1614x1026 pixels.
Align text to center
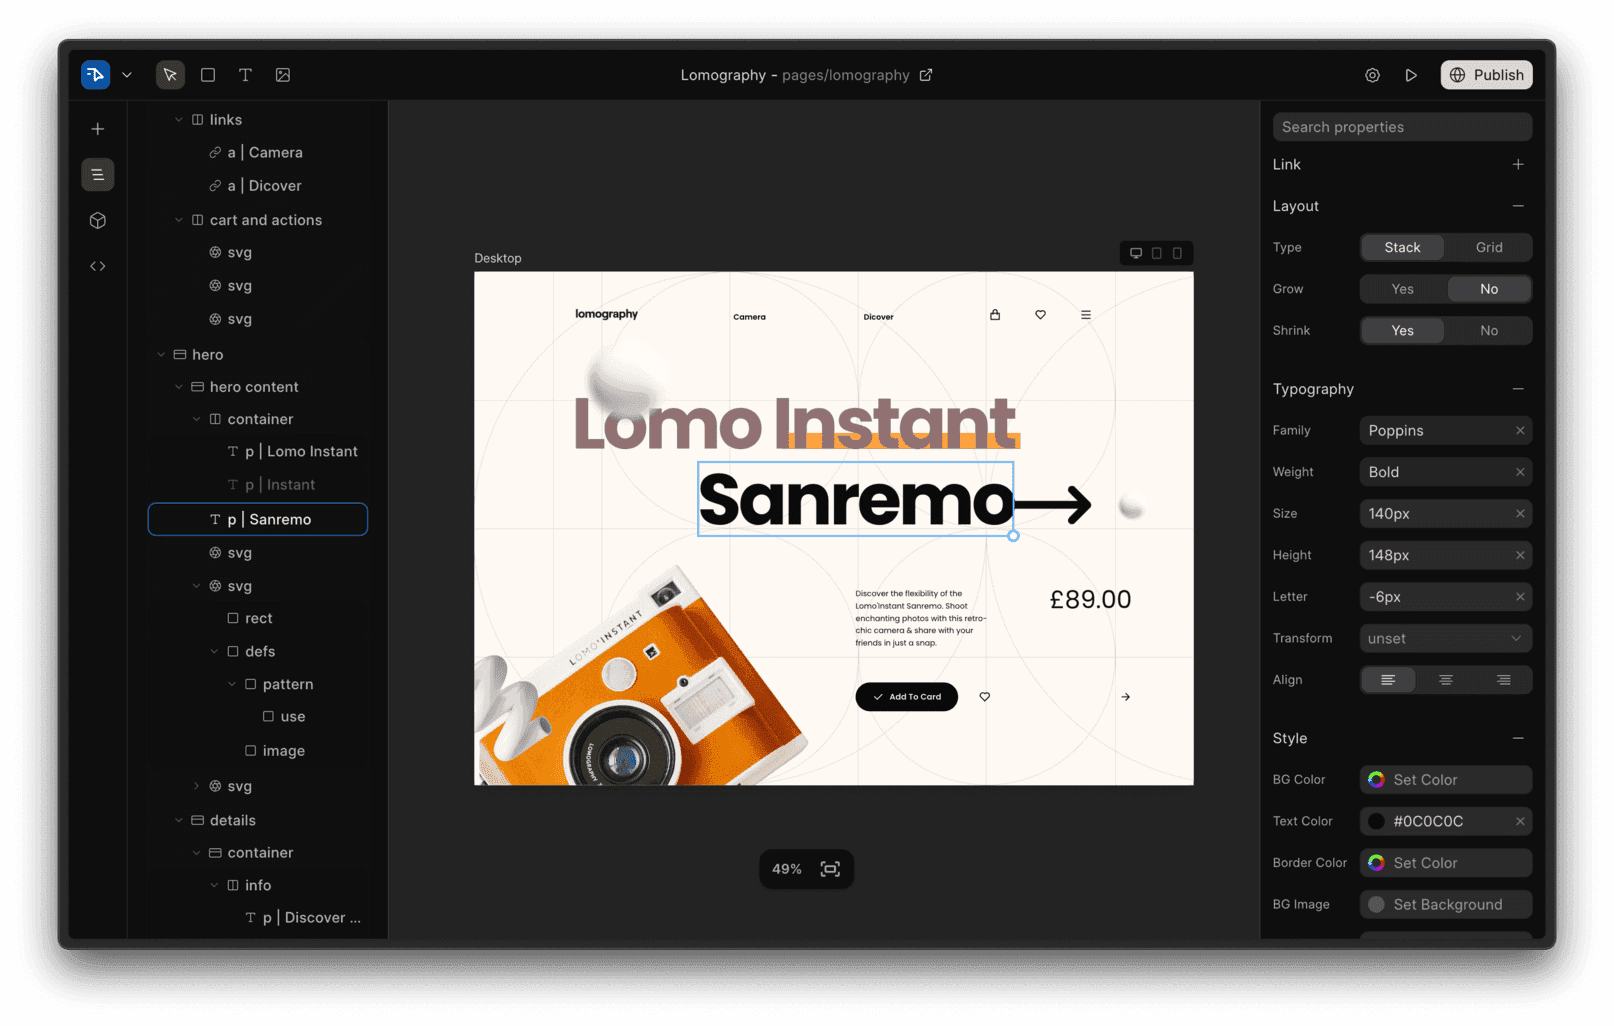tap(1446, 680)
